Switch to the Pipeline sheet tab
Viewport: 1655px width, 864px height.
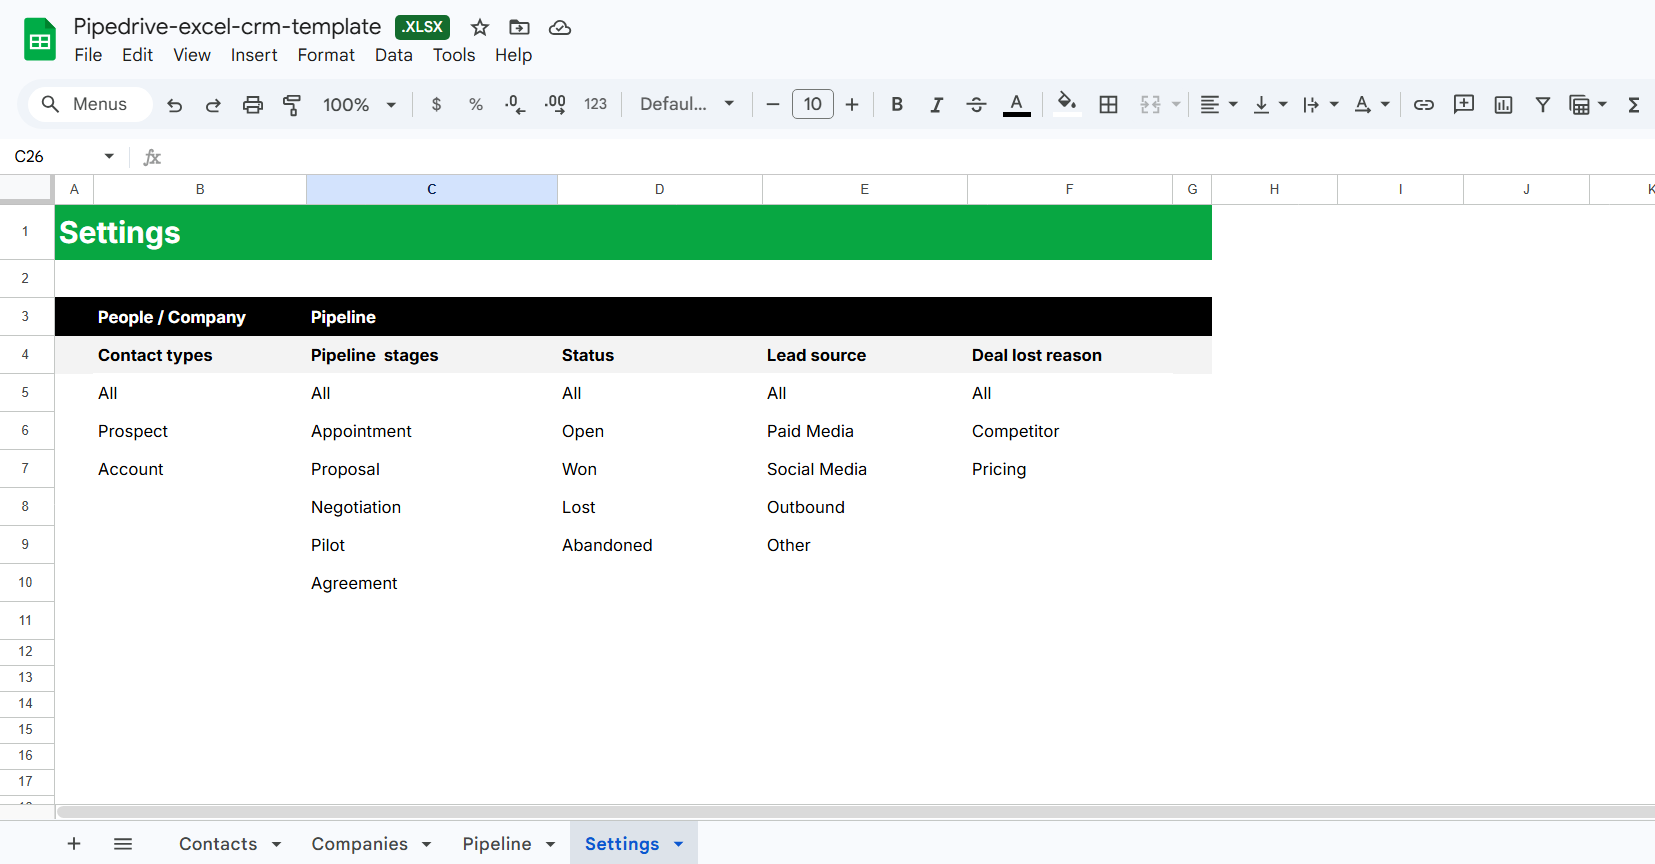click(497, 844)
